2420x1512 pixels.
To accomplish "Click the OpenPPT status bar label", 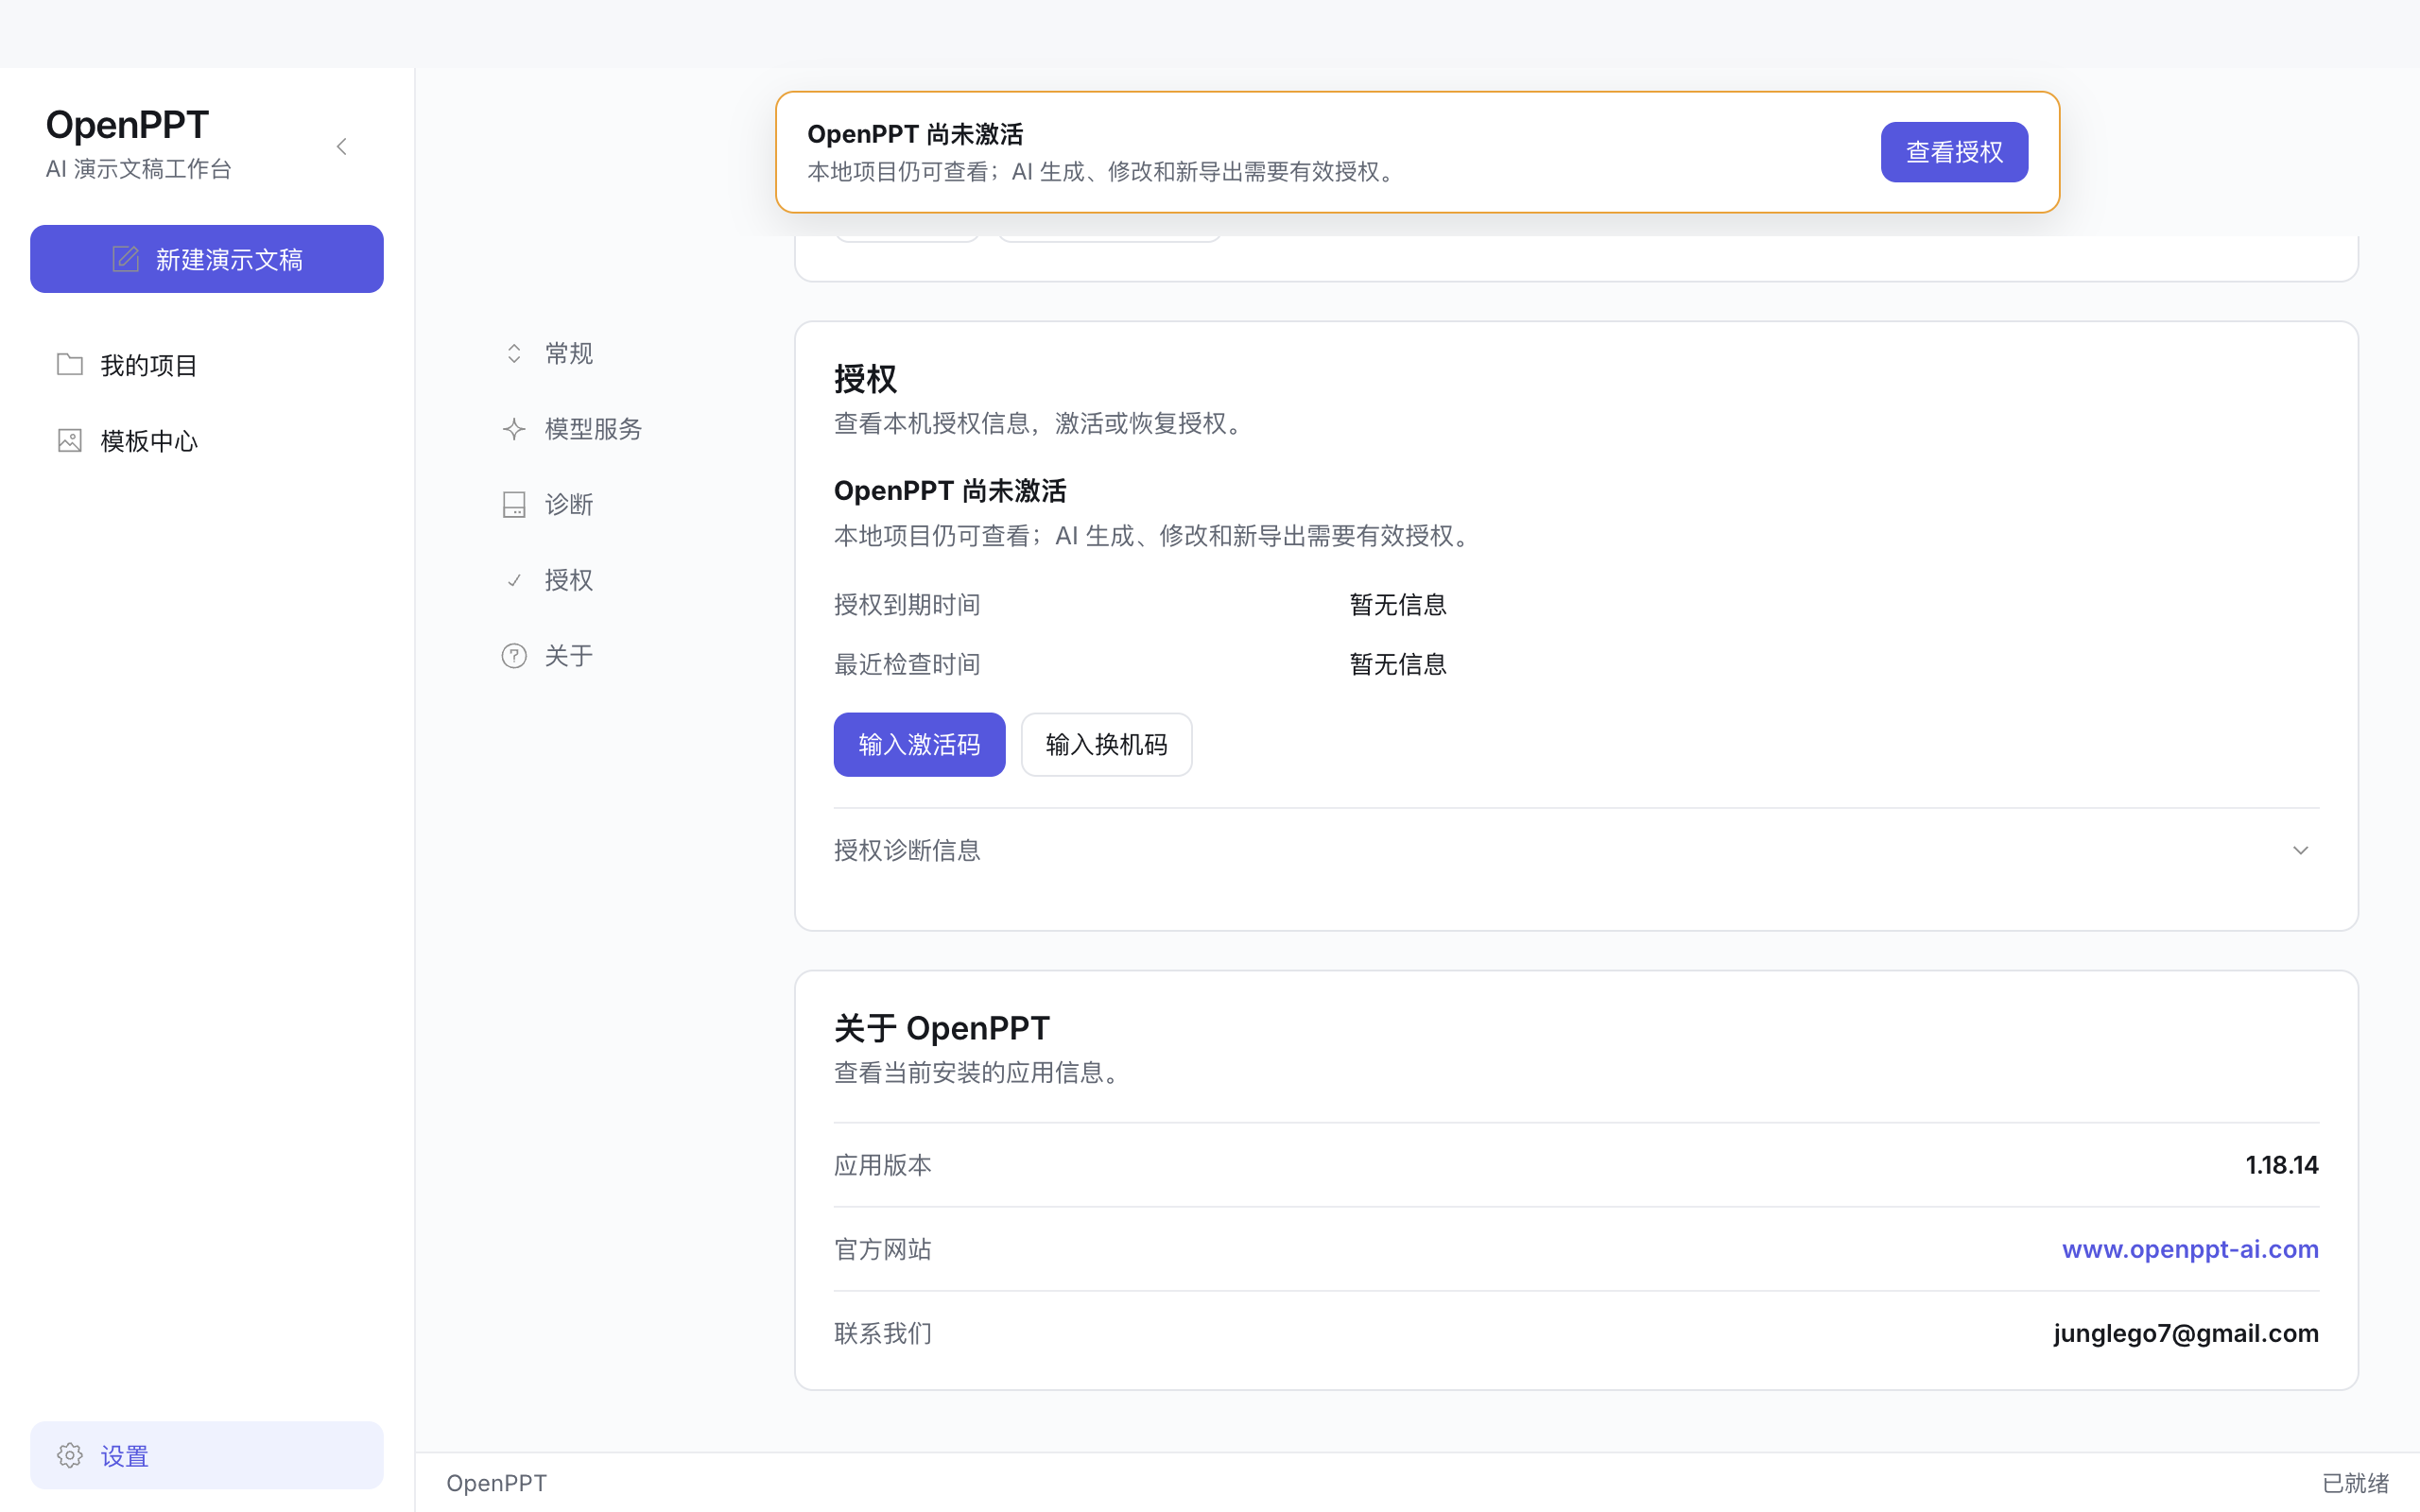I will click(496, 1483).
